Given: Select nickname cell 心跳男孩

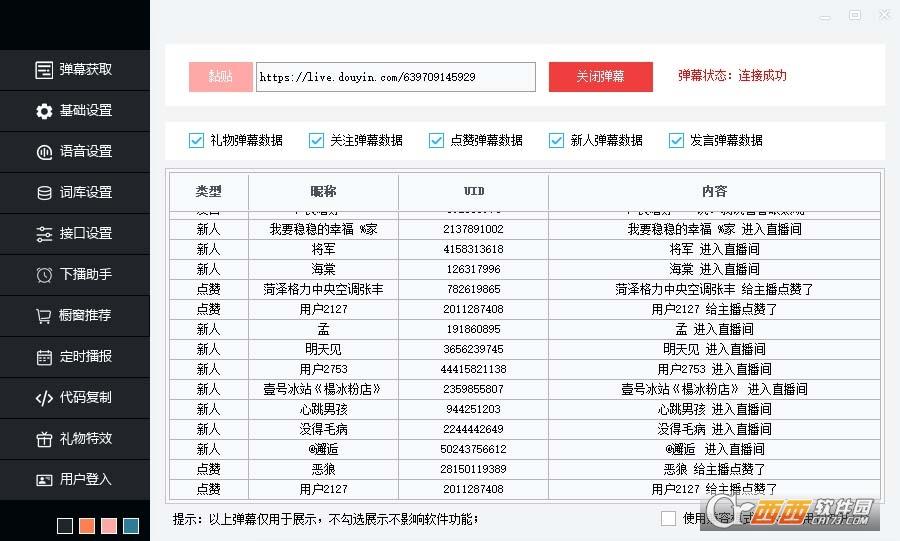Looking at the screenshot, I should [x=323, y=410].
